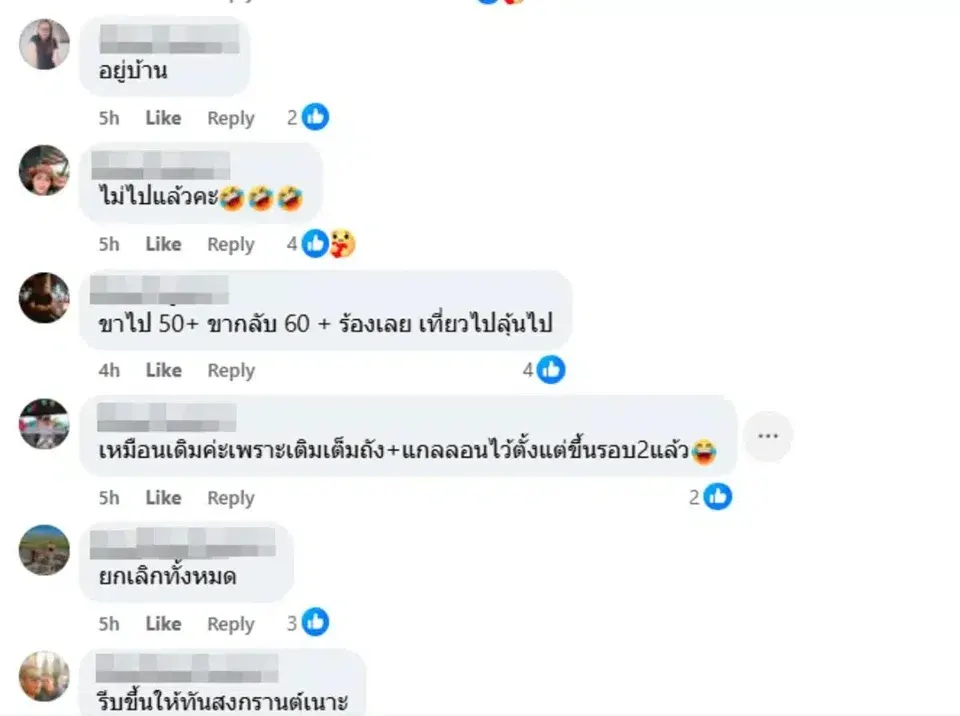Open the 4h timestamp link on ขาไป 50+ comment

(x=109, y=371)
